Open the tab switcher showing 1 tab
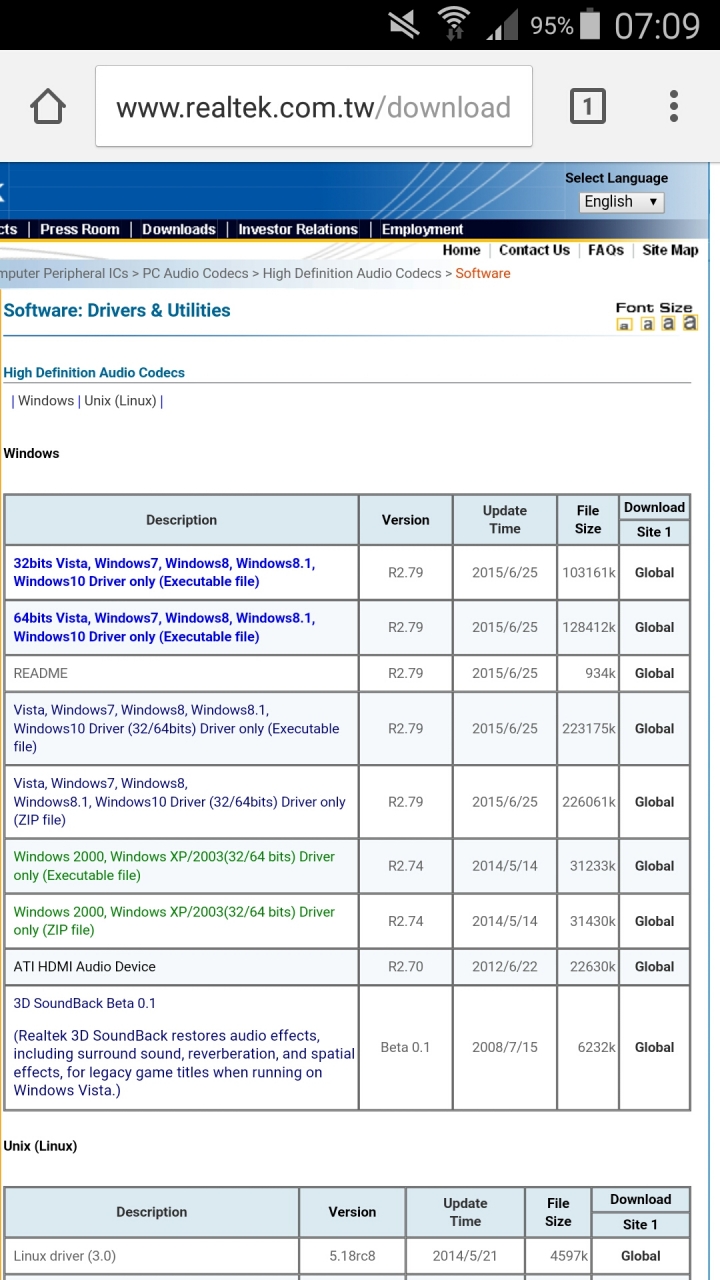 click(587, 106)
